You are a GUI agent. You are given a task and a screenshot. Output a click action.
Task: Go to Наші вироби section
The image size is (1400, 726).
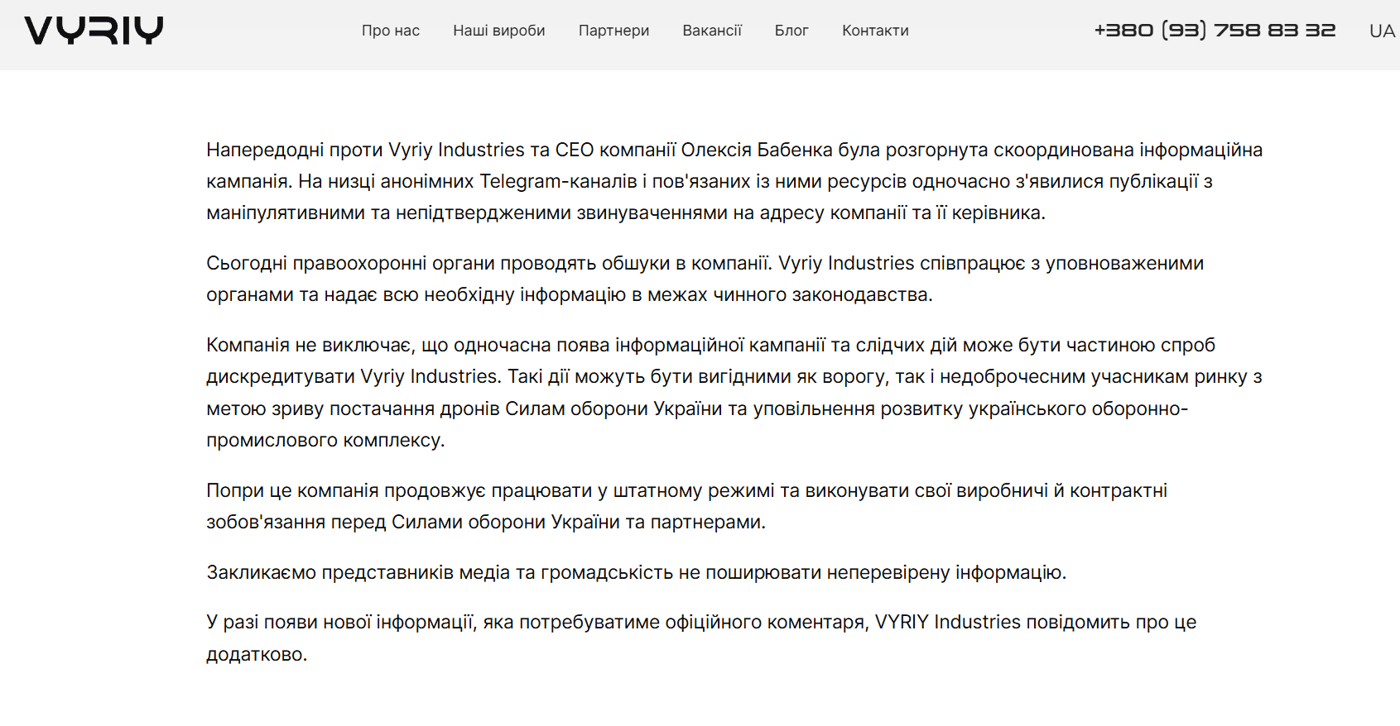pyautogui.click(x=499, y=31)
